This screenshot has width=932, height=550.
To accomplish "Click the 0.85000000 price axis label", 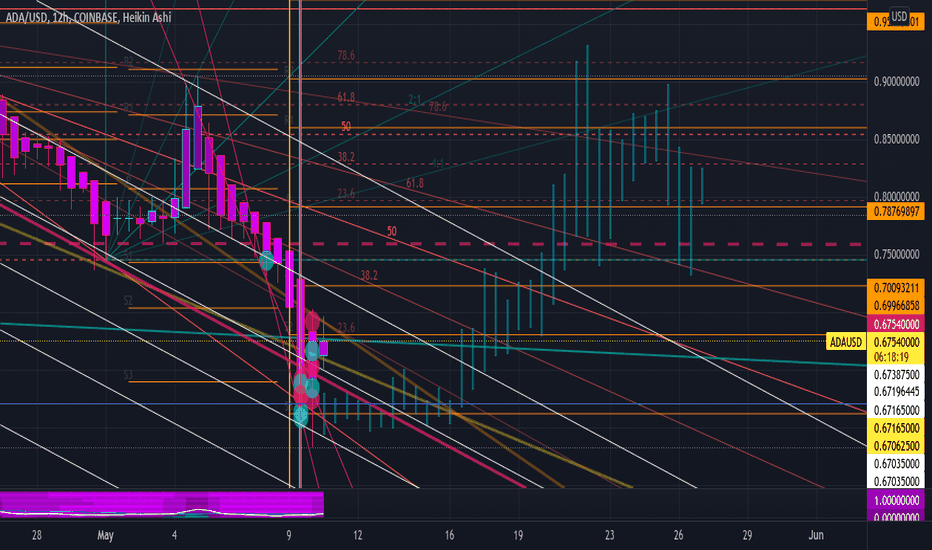I will [896, 139].
